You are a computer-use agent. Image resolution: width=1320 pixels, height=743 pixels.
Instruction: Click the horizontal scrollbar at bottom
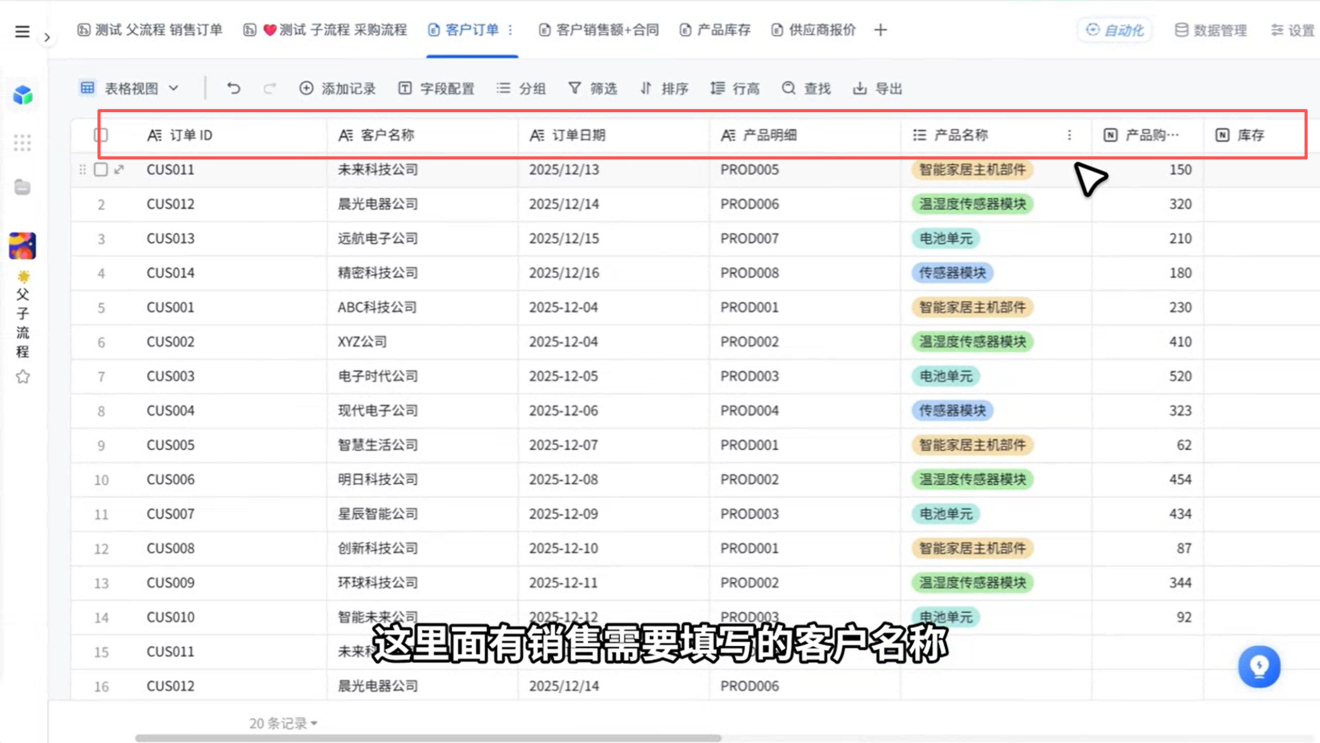(428, 738)
